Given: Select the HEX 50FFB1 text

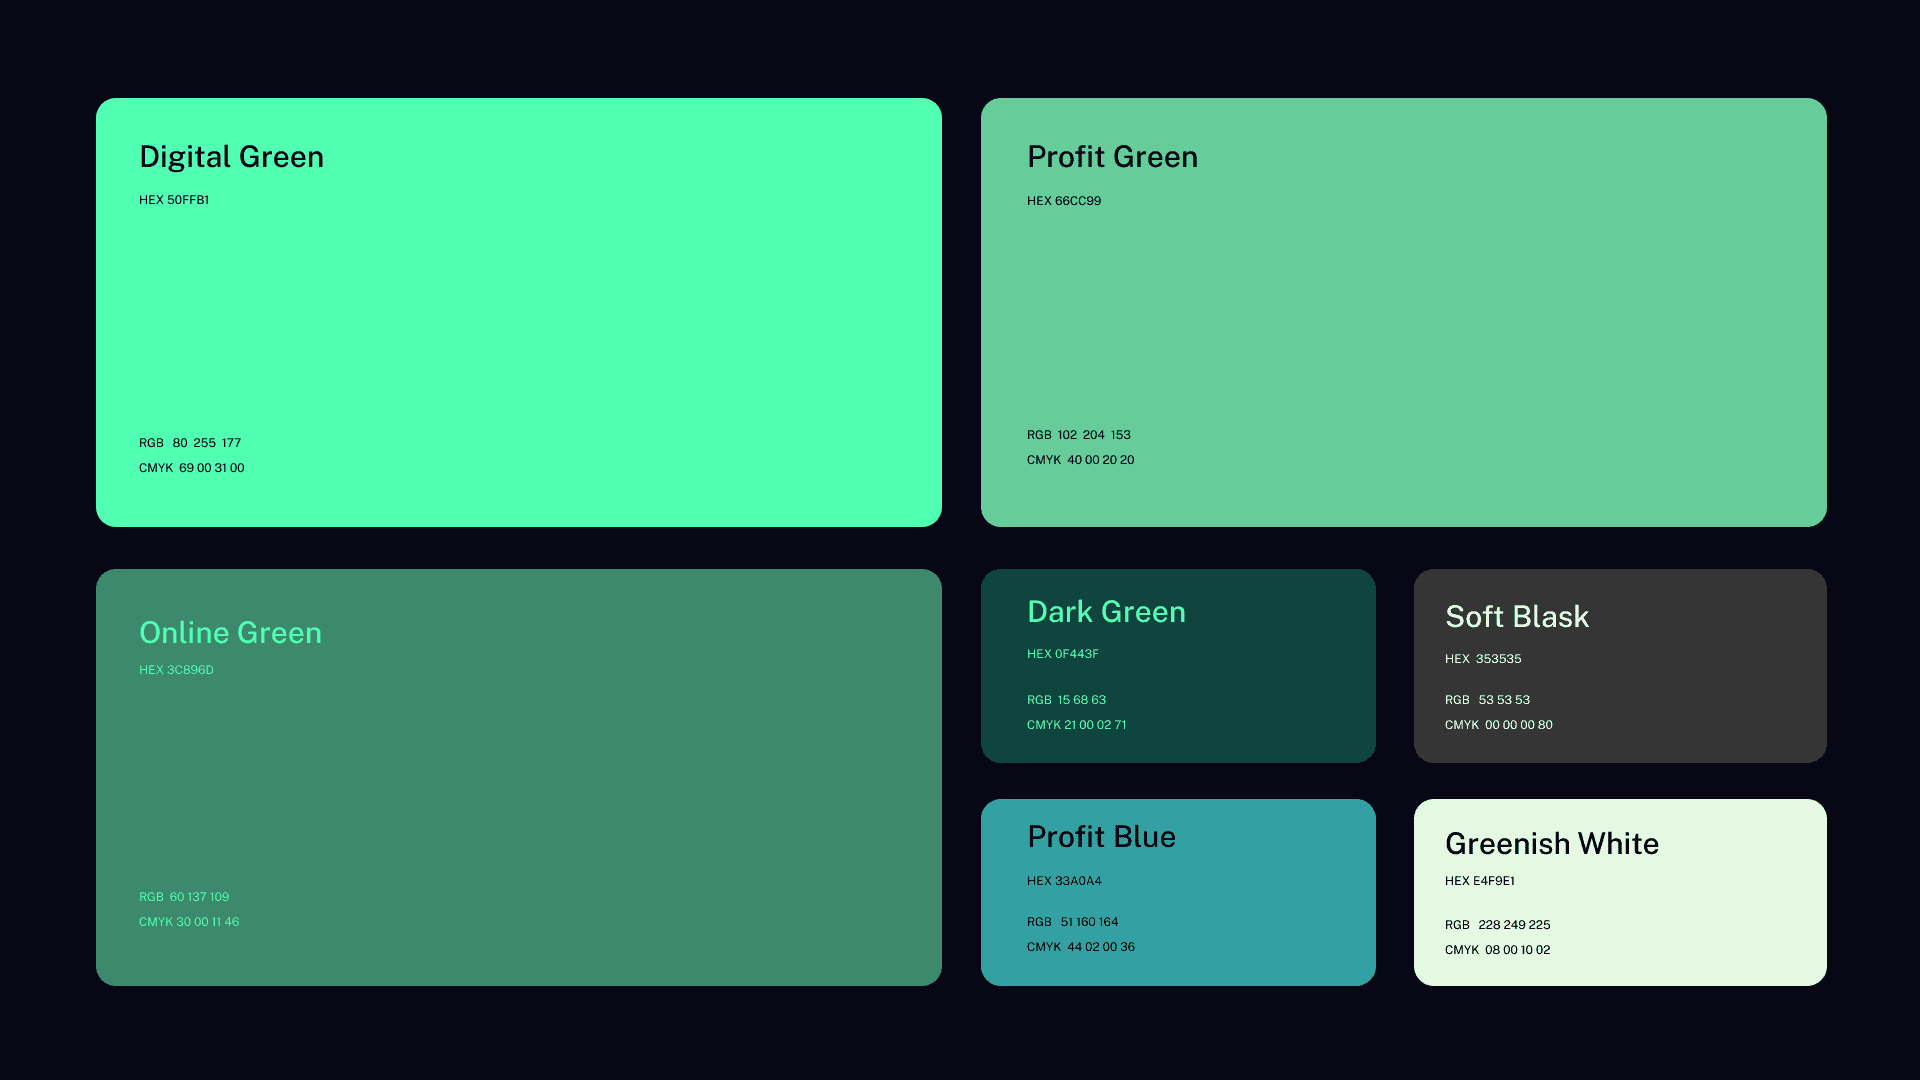Looking at the screenshot, I should pos(174,200).
